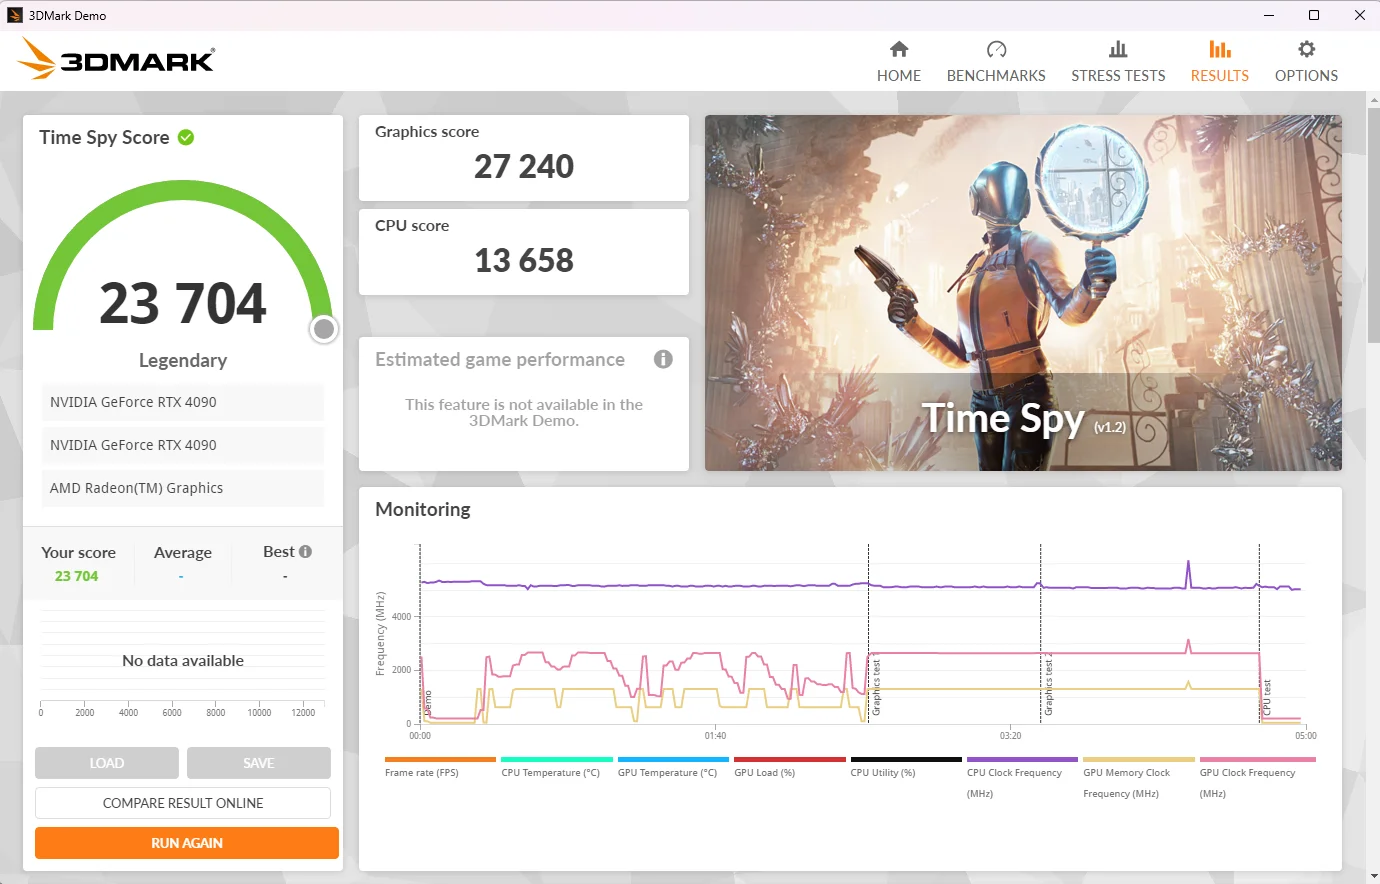This screenshot has width=1380, height=884.
Task: Click COMPARE RESULT ONLINE button
Action: 183,803
